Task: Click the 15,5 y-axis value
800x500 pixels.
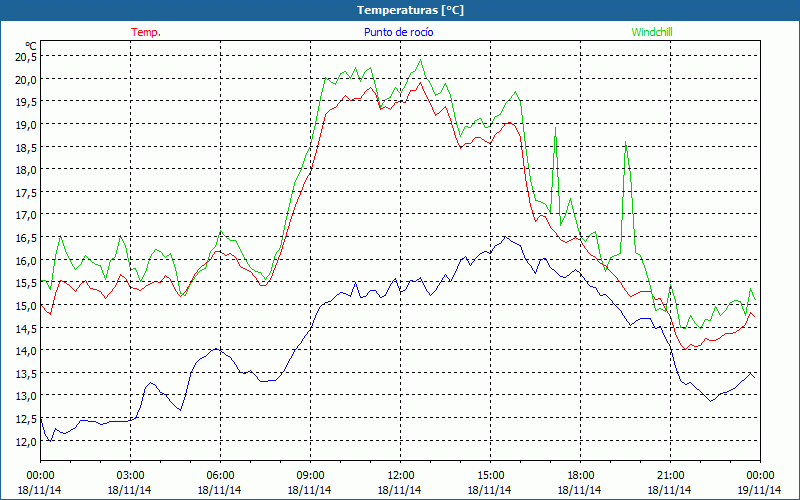Action: (26, 283)
